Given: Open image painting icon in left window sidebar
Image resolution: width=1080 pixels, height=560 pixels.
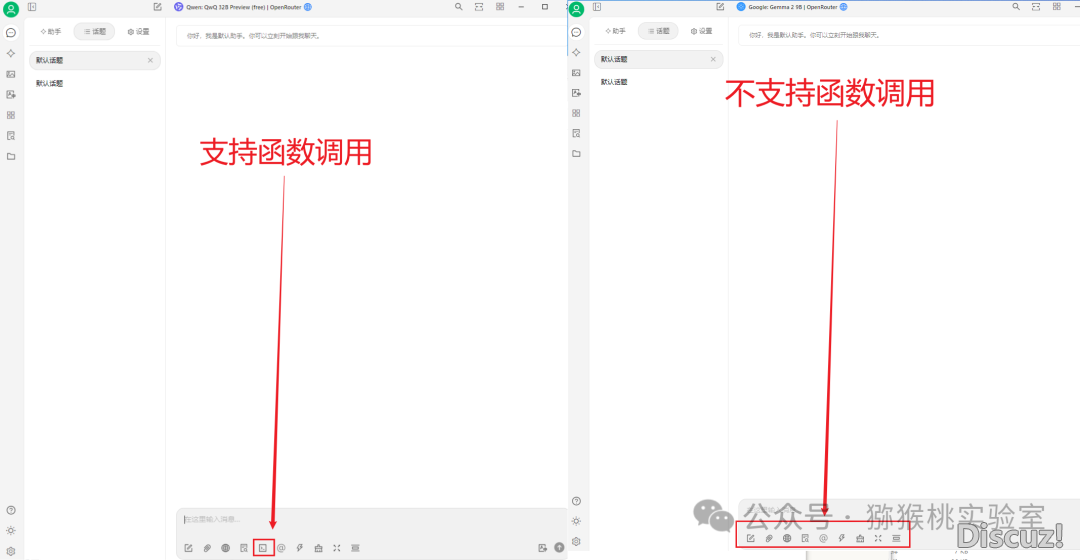Looking at the screenshot, I should 10,74.
